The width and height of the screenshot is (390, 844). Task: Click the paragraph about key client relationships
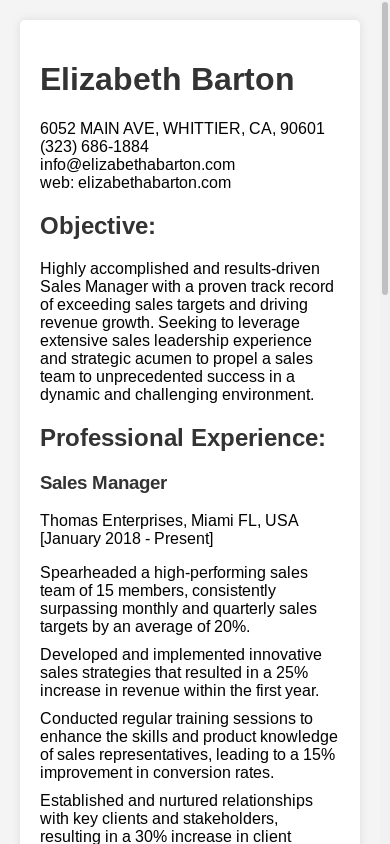click(x=177, y=818)
